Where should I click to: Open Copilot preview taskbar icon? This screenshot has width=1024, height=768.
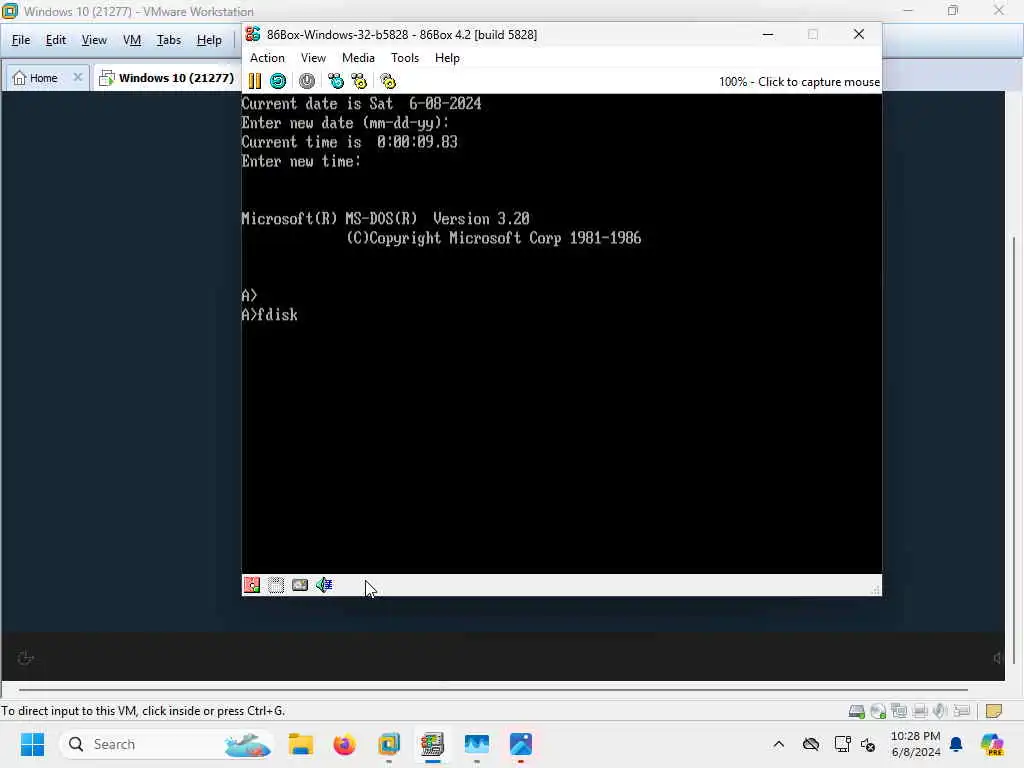click(992, 744)
